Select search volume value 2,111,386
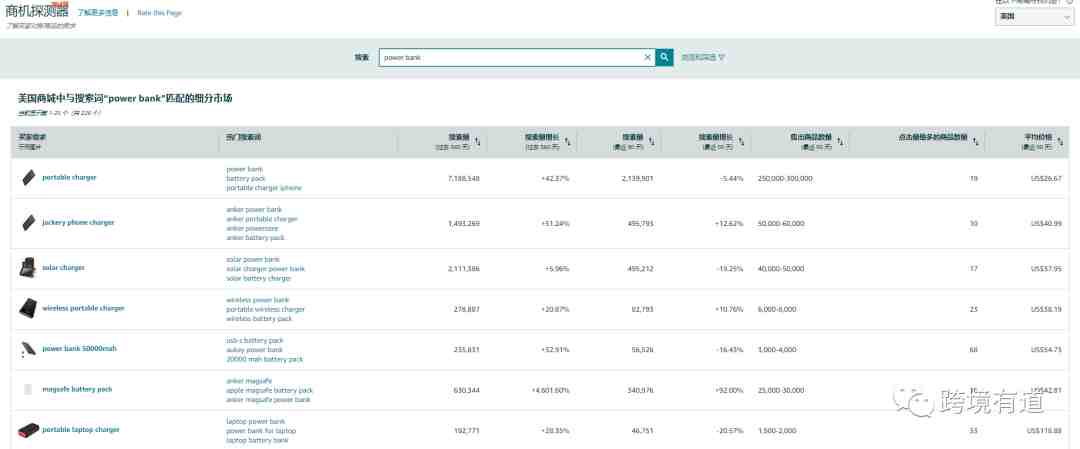1080x449 pixels. [x=463, y=269]
